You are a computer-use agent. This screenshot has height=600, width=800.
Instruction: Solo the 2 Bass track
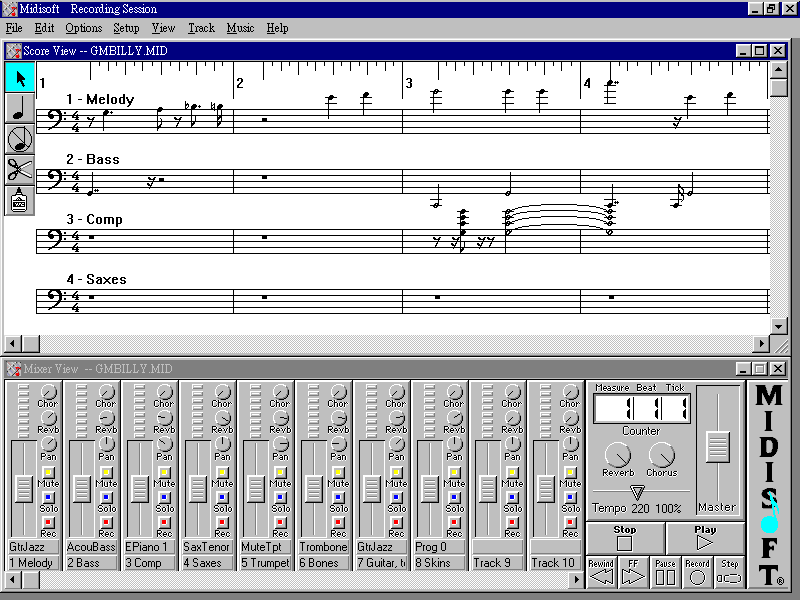[x=106, y=497]
